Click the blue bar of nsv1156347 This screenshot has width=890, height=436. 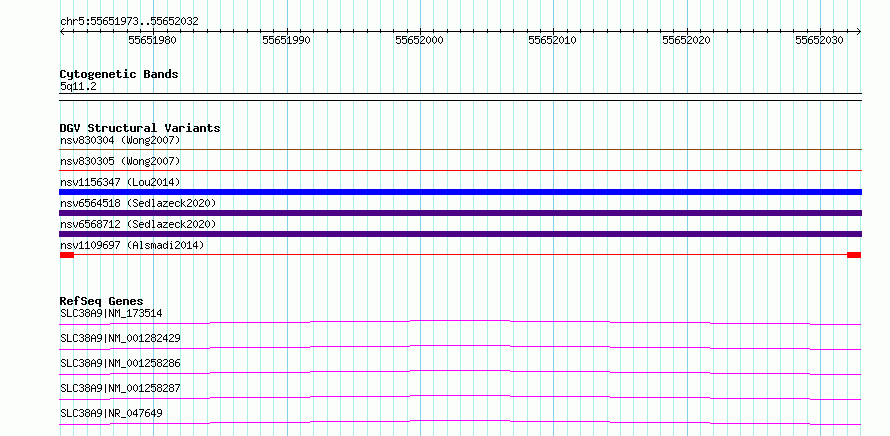point(460,192)
